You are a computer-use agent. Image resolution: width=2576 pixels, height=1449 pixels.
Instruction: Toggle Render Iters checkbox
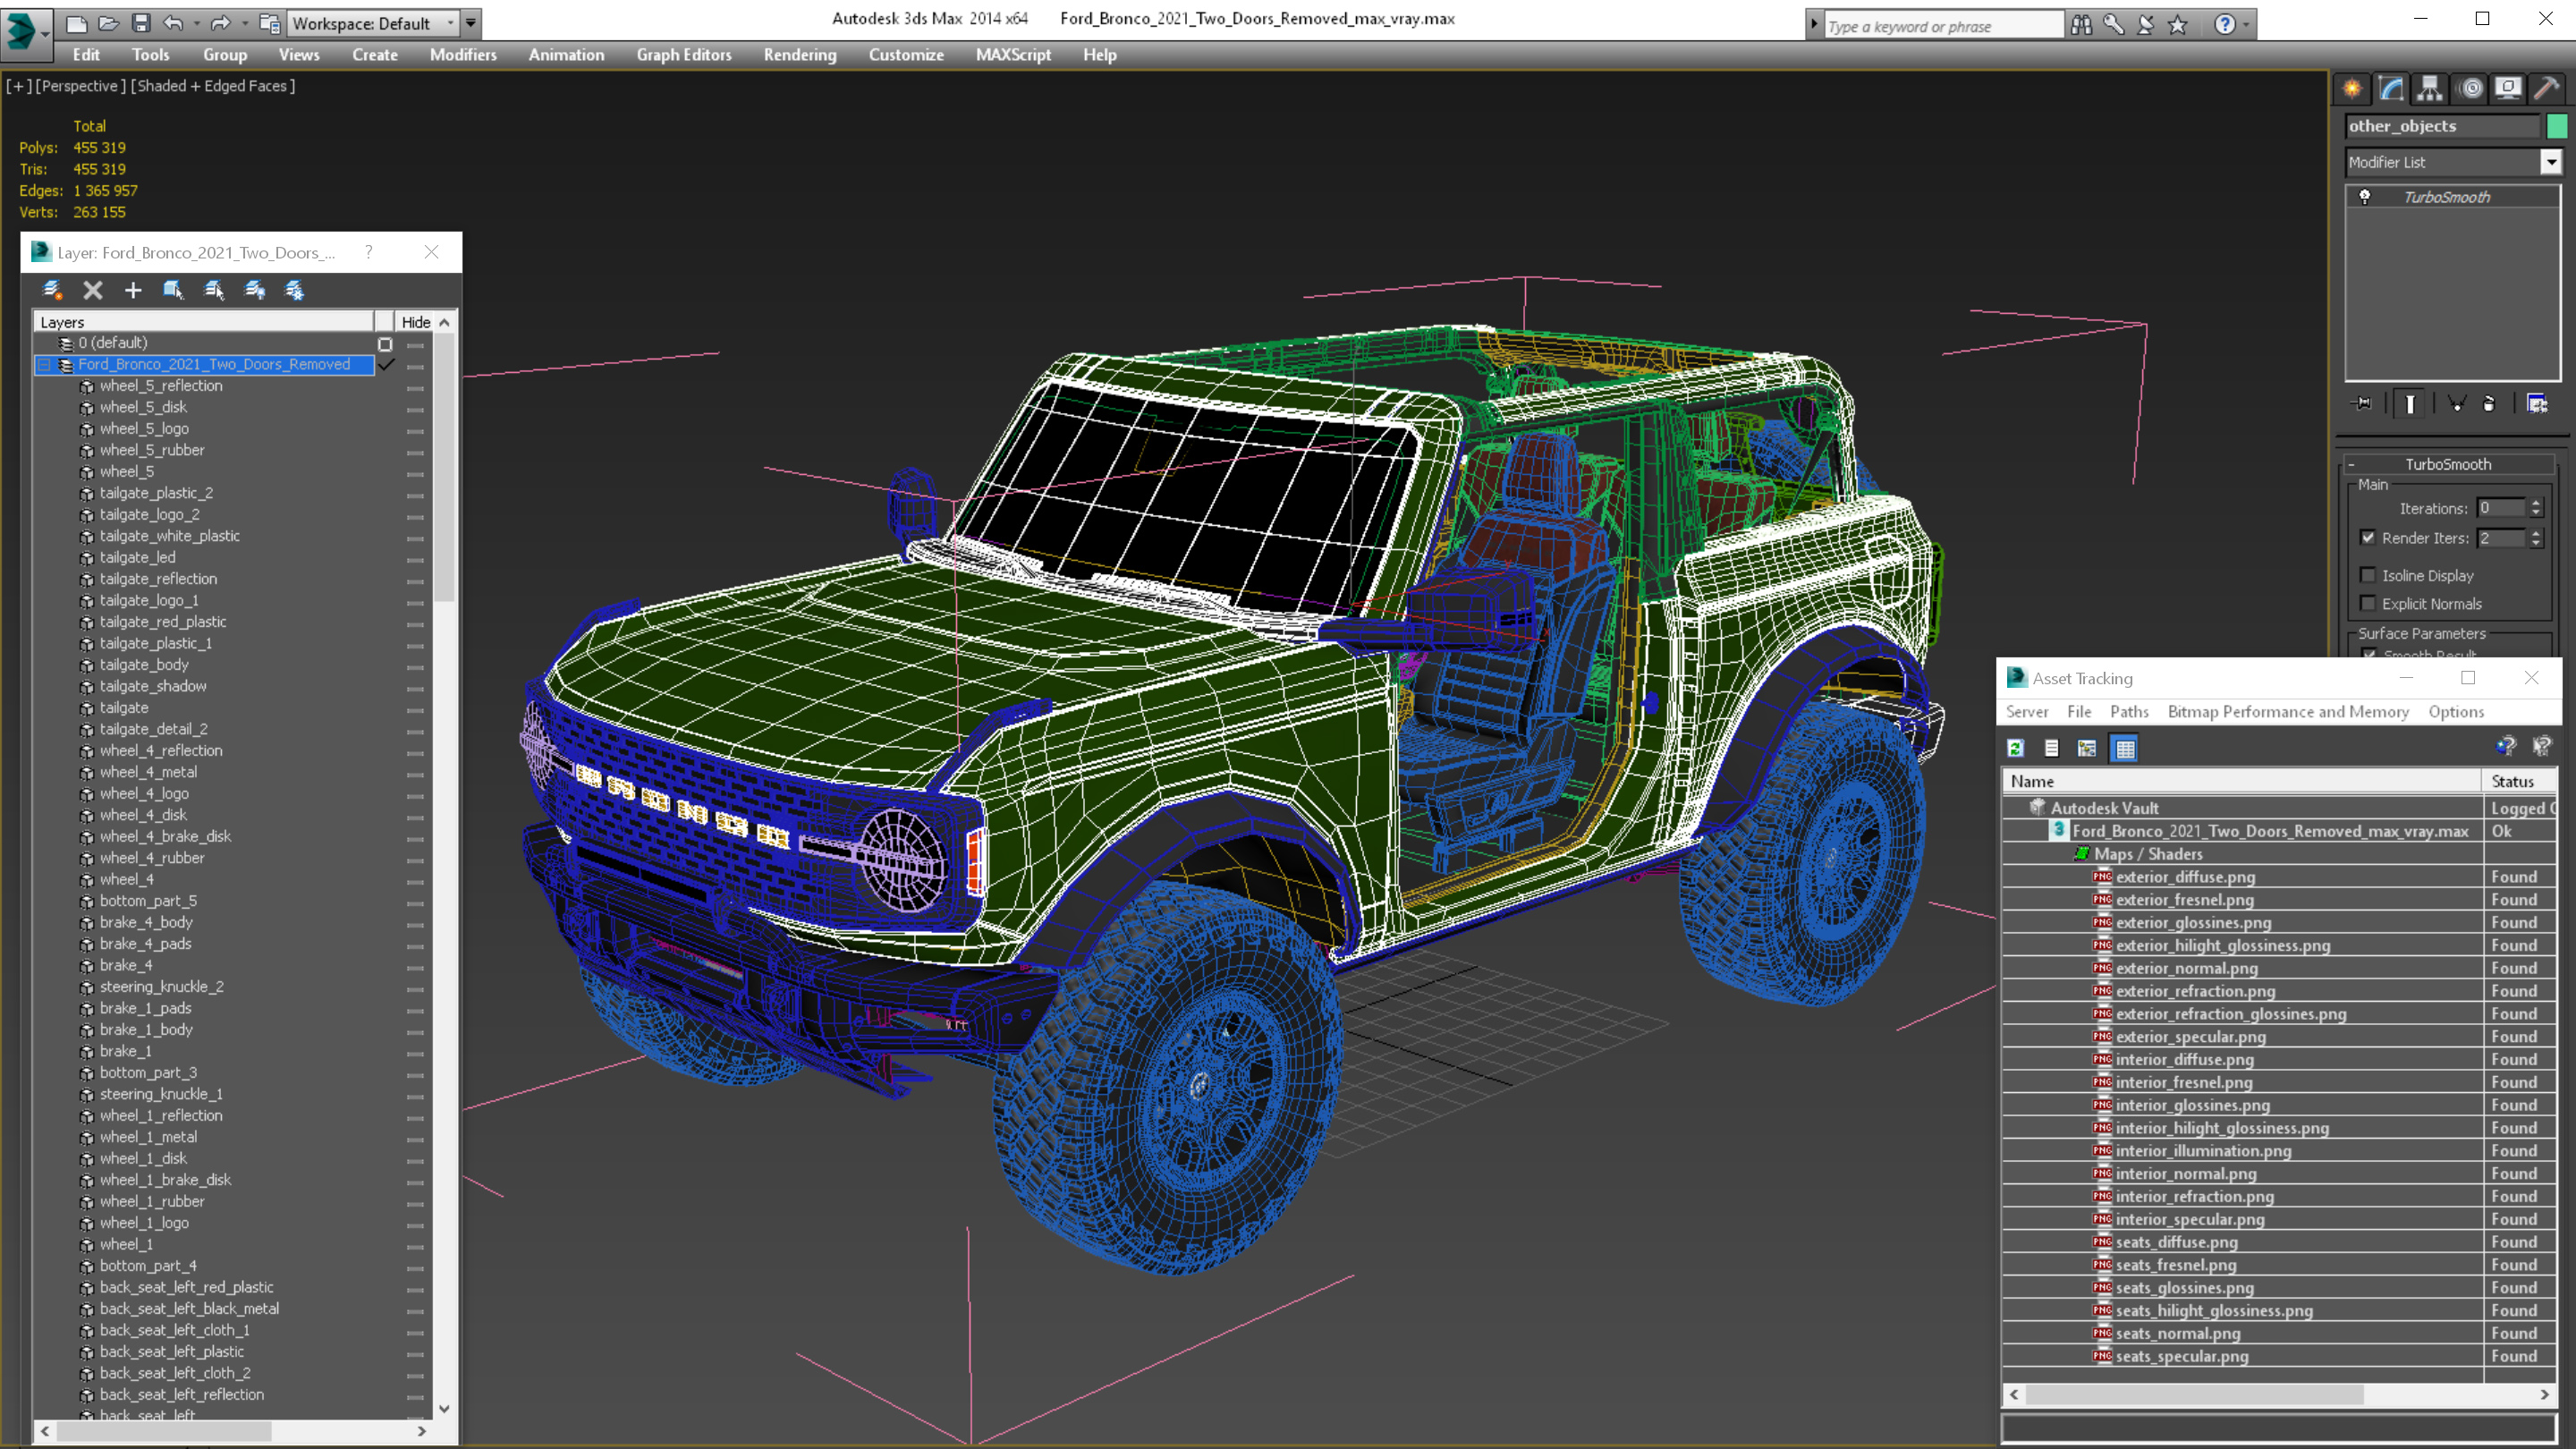click(x=2368, y=538)
